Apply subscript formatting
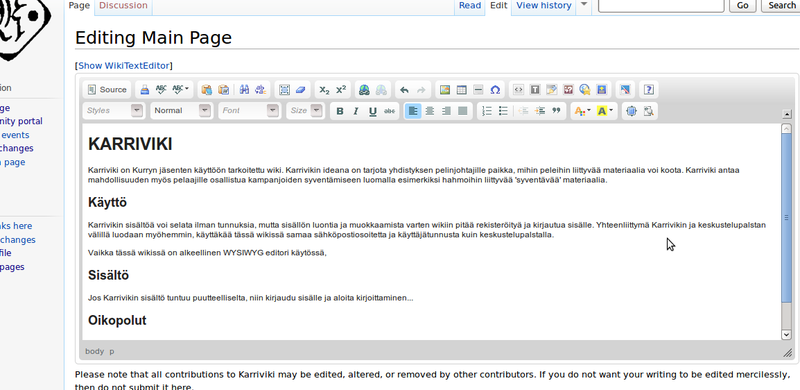The image size is (800, 390). tap(324, 90)
